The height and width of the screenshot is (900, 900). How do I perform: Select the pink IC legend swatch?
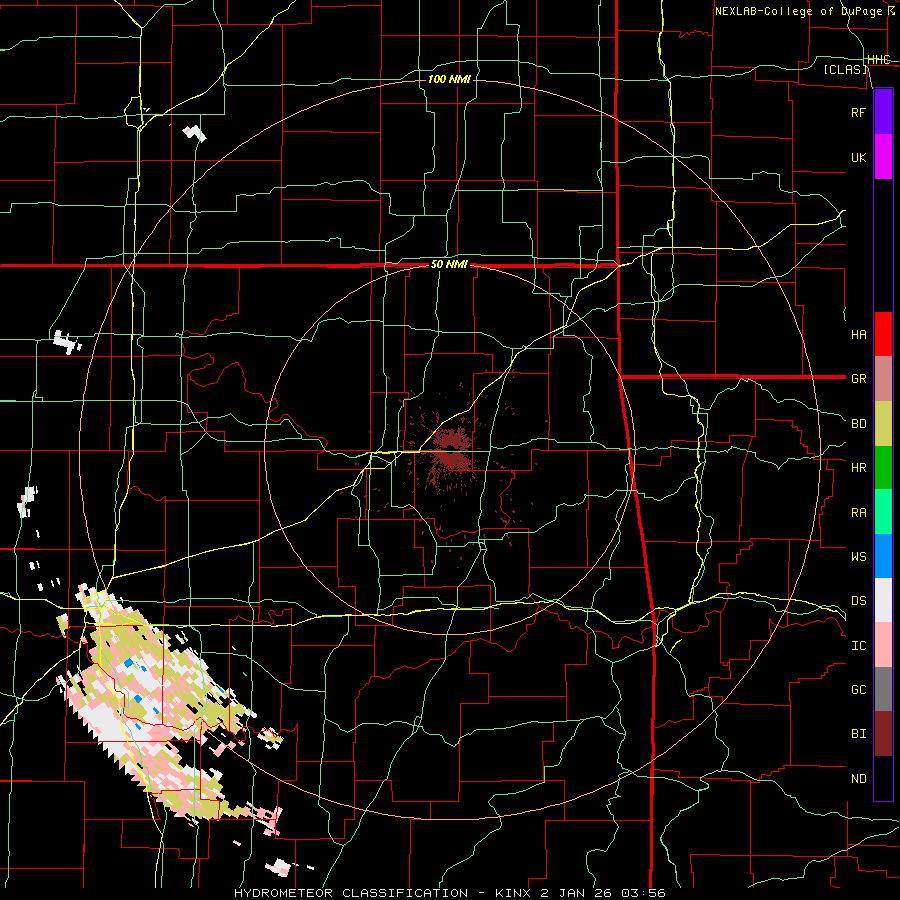point(883,645)
